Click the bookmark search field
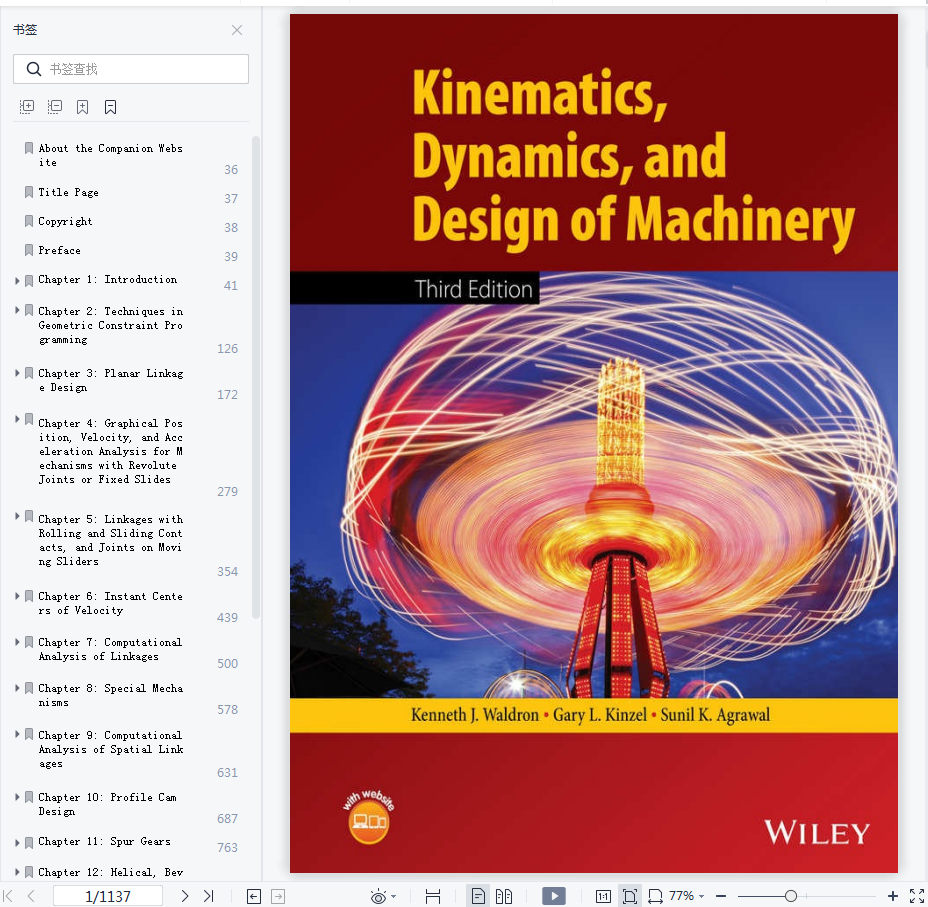The image size is (928, 907). [131, 69]
